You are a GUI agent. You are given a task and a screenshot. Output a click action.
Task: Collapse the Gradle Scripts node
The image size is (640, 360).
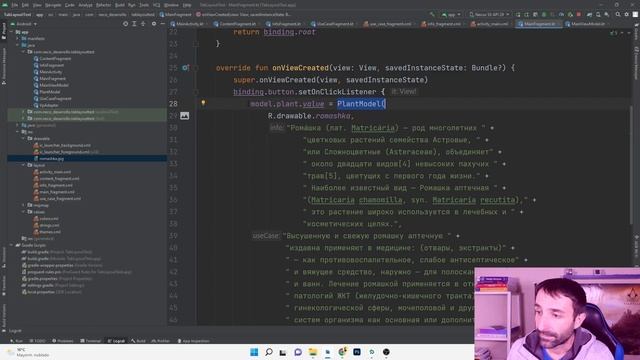tap(12, 245)
